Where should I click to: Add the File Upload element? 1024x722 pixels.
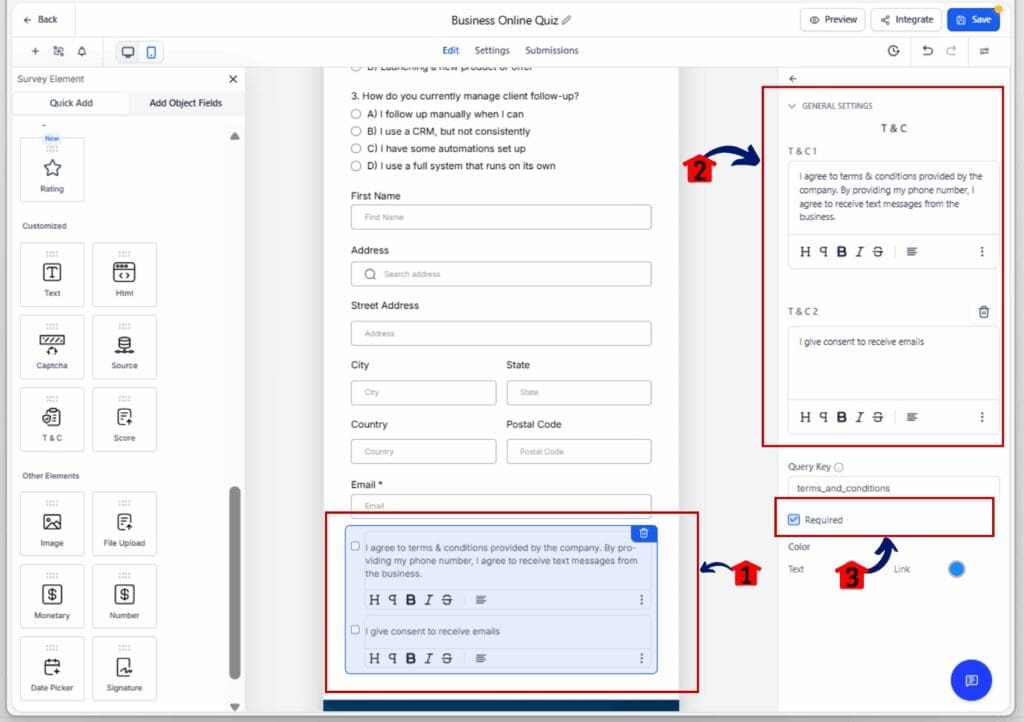(124, 524)
